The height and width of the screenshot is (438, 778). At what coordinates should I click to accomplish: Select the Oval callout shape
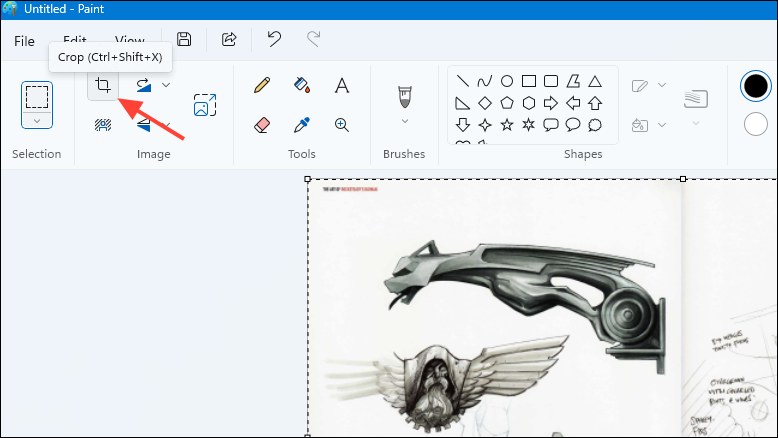click(573, 125)
